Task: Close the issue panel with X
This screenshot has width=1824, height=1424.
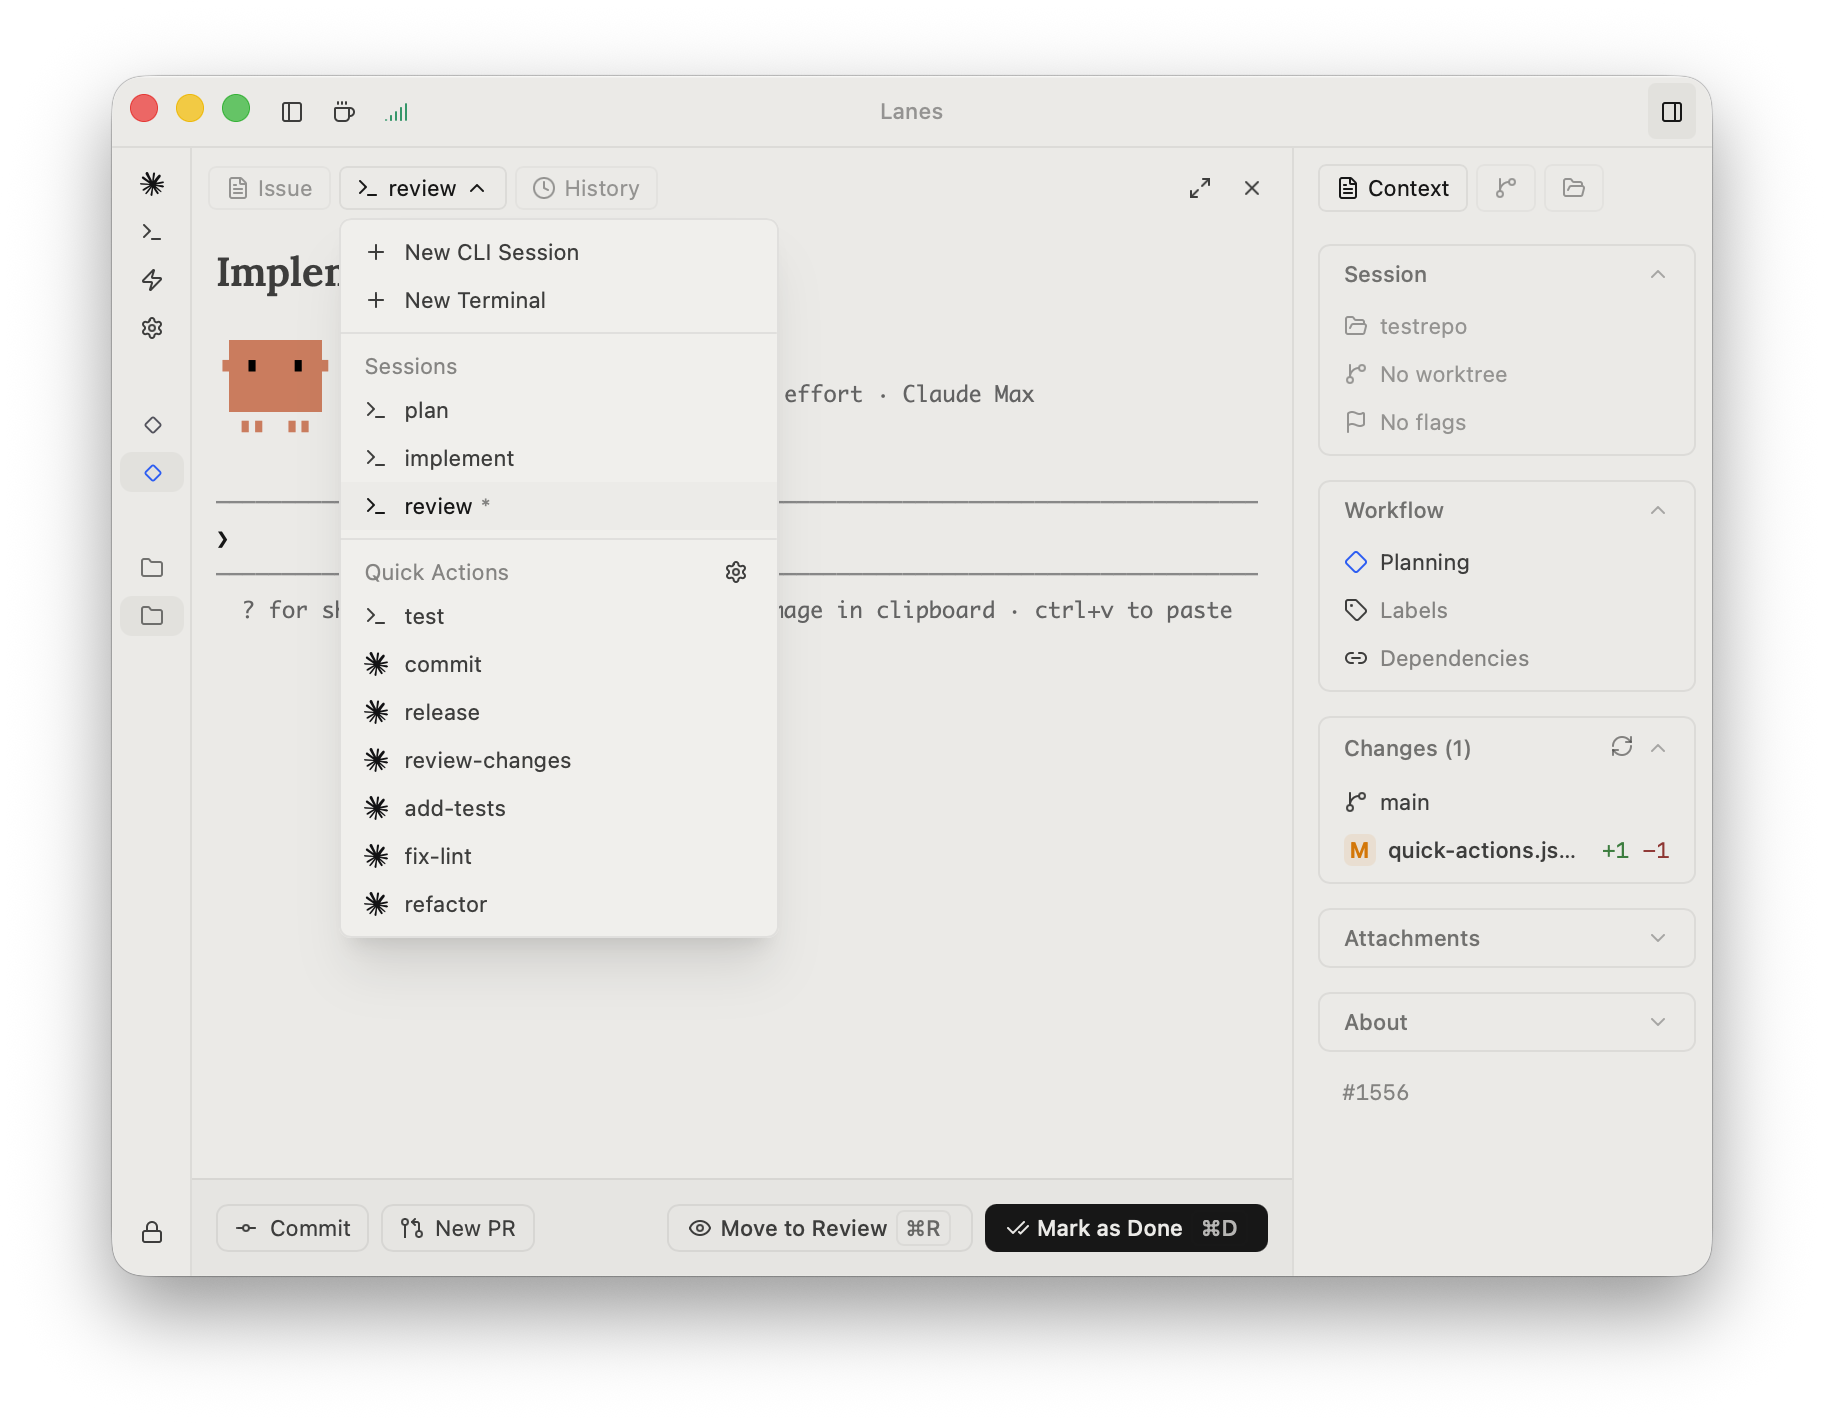Action: [x=1252, y=188]
